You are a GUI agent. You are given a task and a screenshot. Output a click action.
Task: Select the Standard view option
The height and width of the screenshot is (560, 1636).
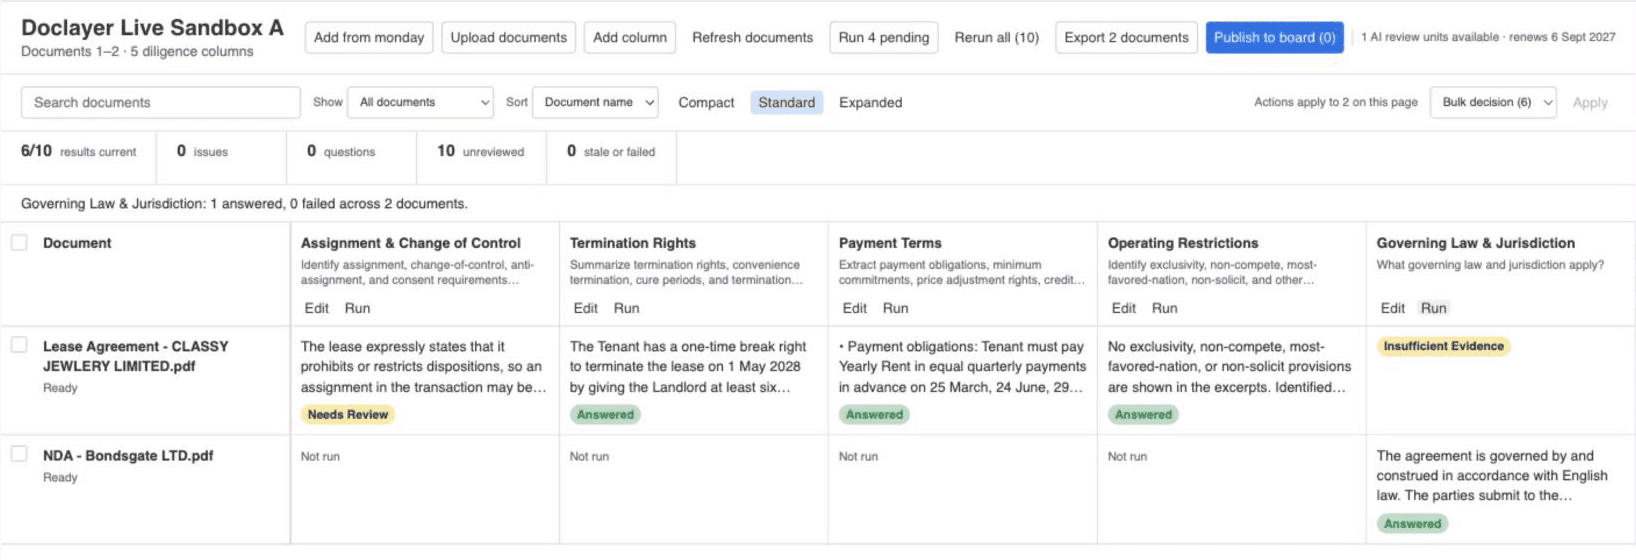tap(786, 102)
